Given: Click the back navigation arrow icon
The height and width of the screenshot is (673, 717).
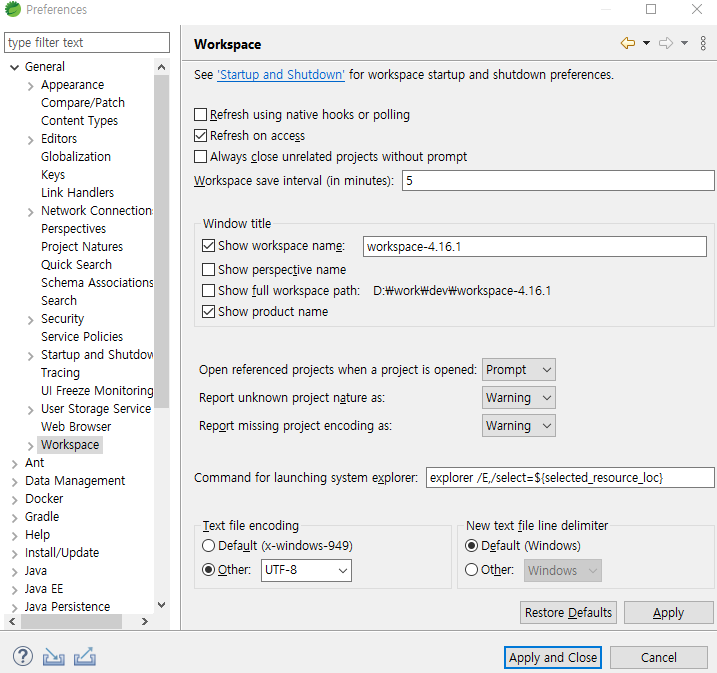Looking at the screenshot, I should [628, 43].
